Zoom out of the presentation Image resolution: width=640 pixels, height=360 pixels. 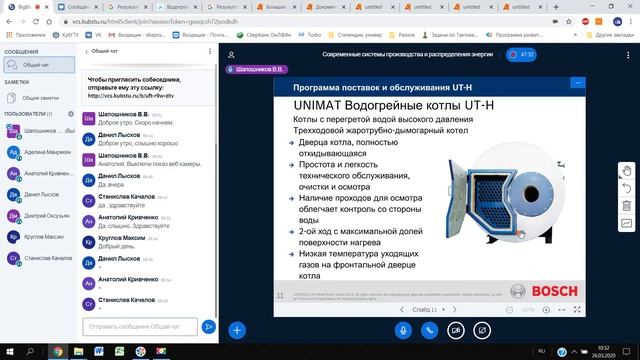tap(509, 310)
